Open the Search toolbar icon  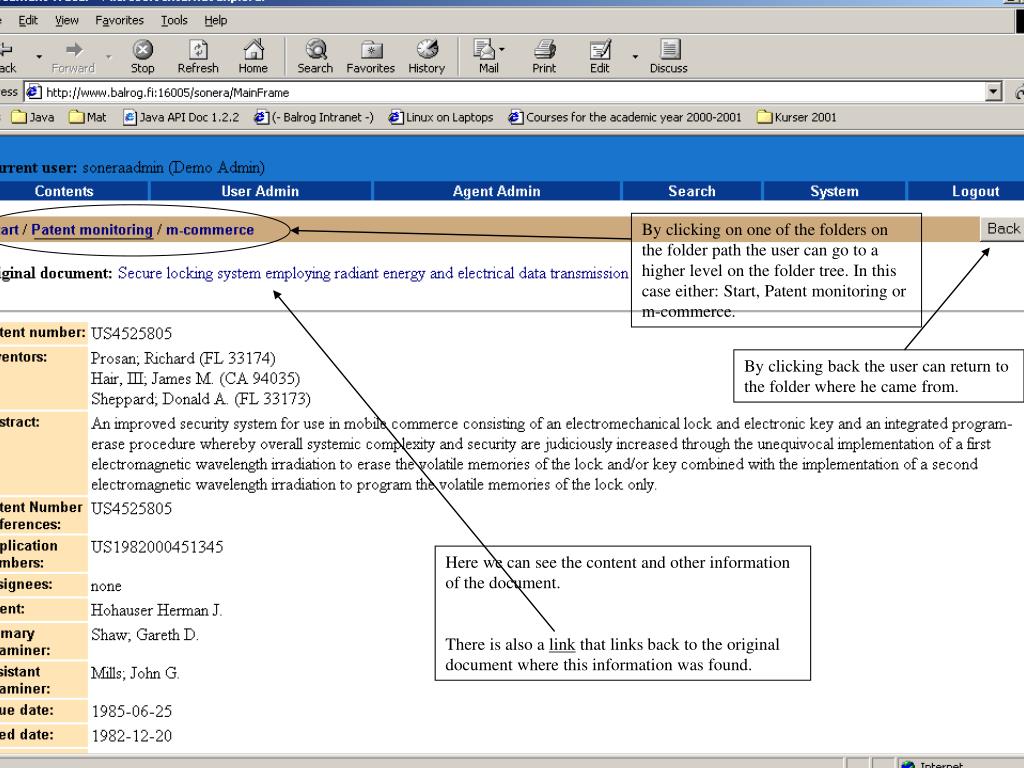pos(315,56)
